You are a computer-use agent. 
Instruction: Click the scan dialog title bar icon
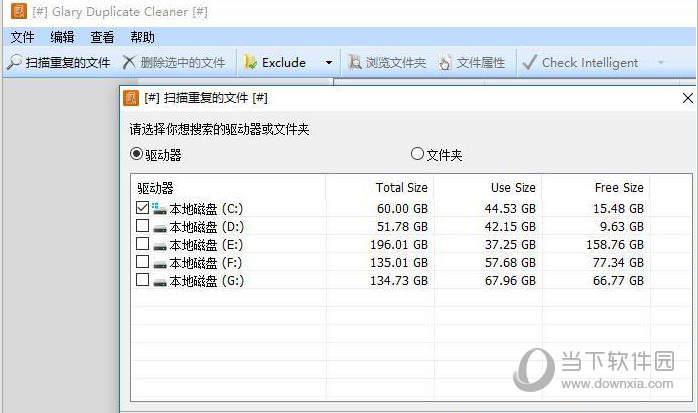click(131, 98)
